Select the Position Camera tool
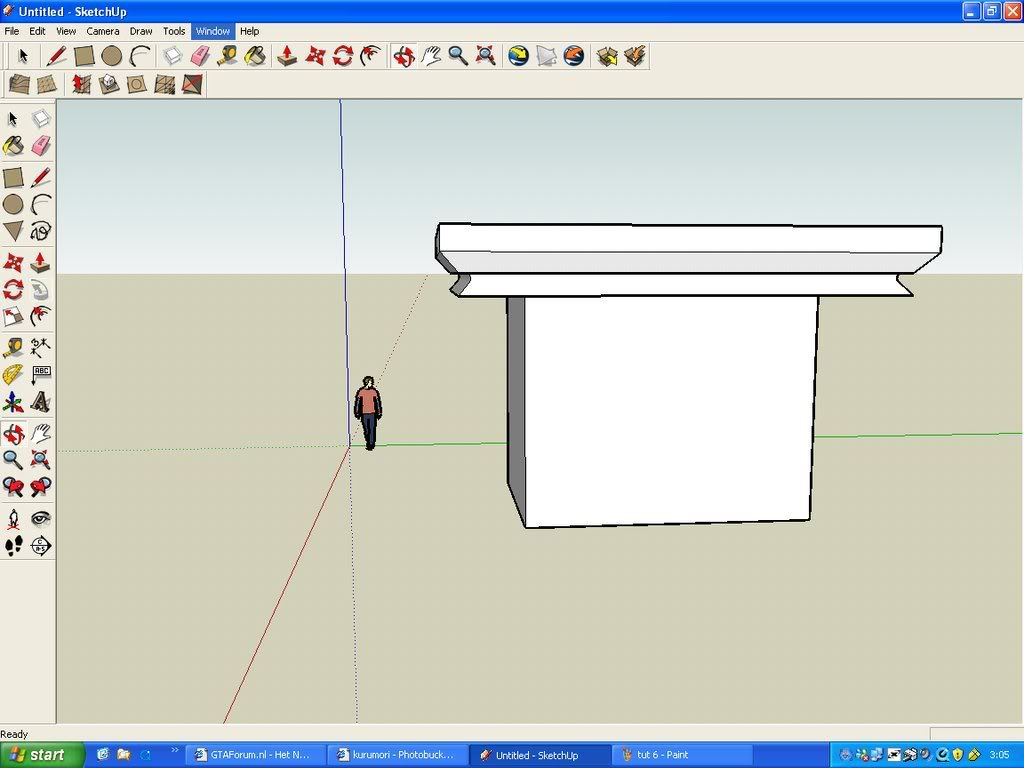Viewport: 1024px width, 768px height. 13,519
